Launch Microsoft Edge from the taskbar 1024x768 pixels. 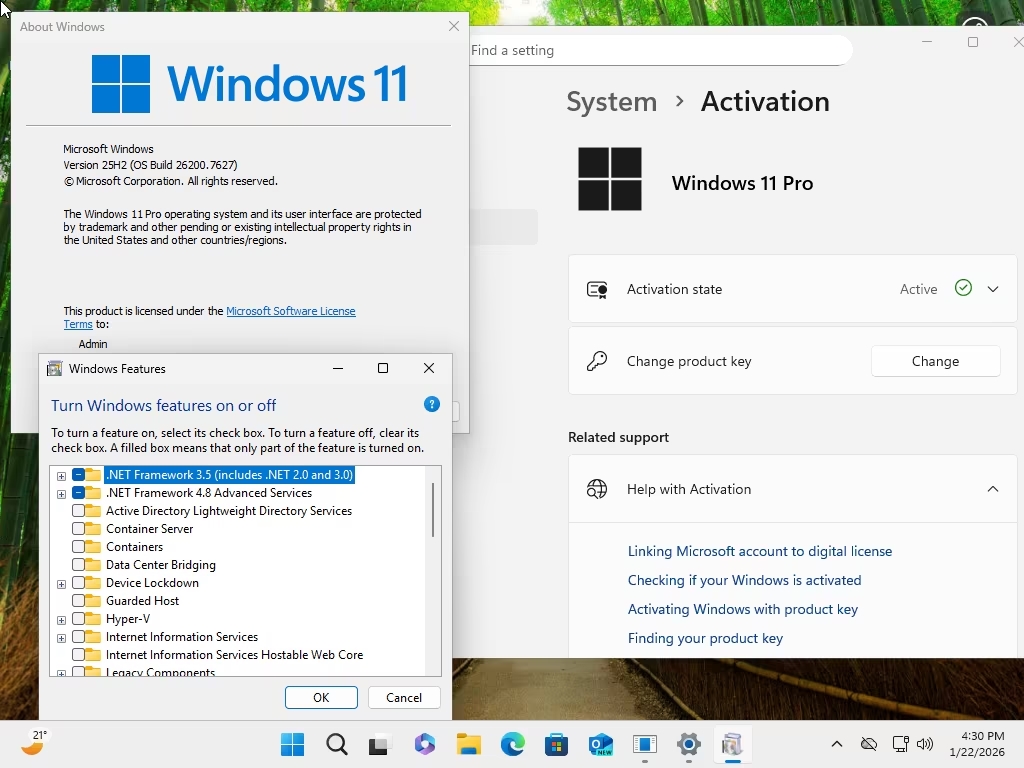click(x=513, y=745)
